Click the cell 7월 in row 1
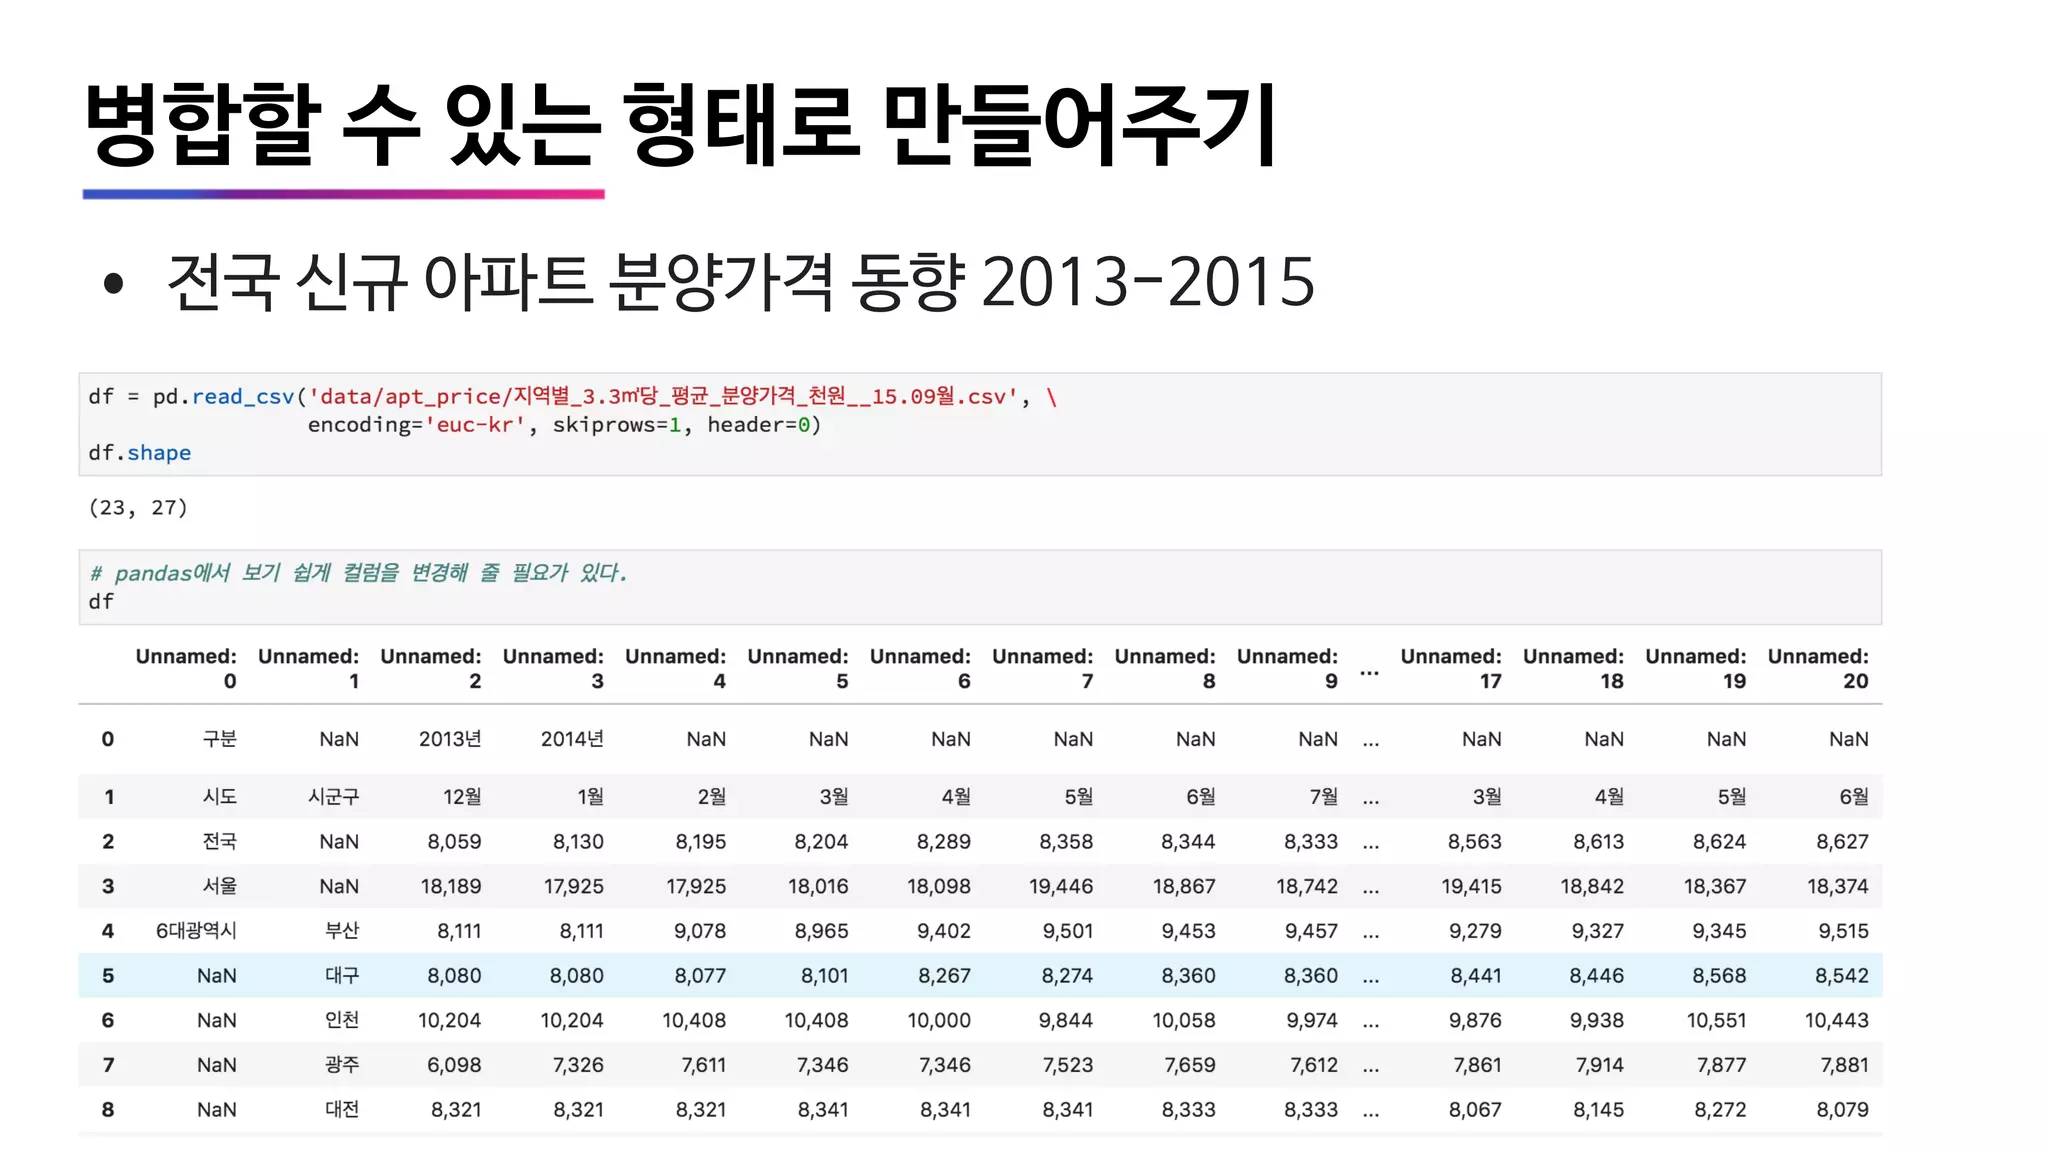 pyautogui.click(x=1324, y=797)
